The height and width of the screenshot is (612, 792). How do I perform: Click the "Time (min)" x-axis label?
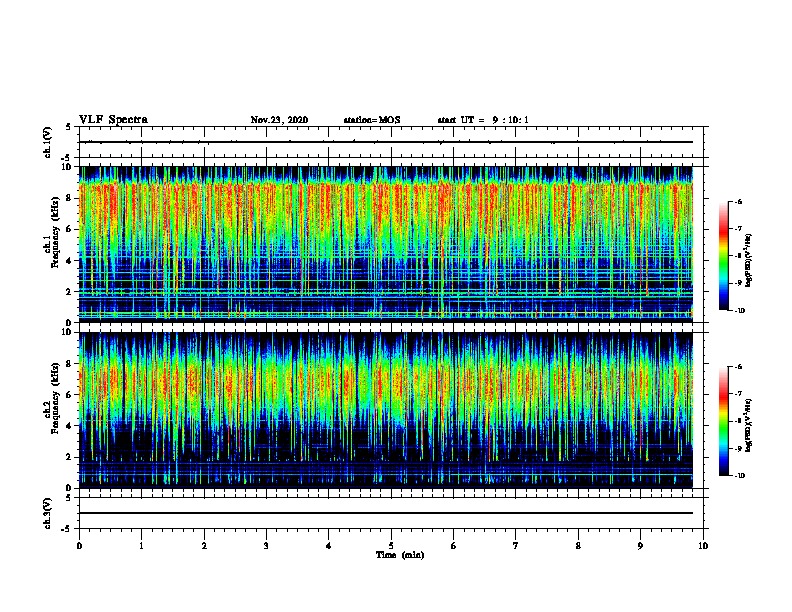click(x=400, y=555)
